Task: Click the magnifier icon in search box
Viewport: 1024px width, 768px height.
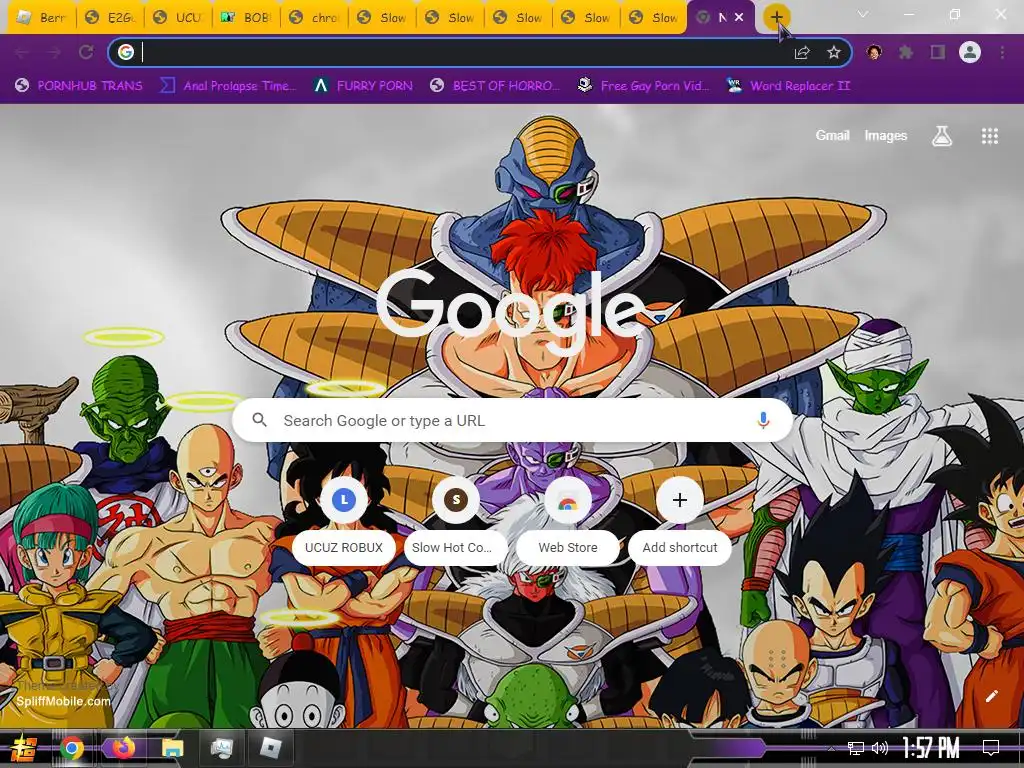Action: pos(259,420)
